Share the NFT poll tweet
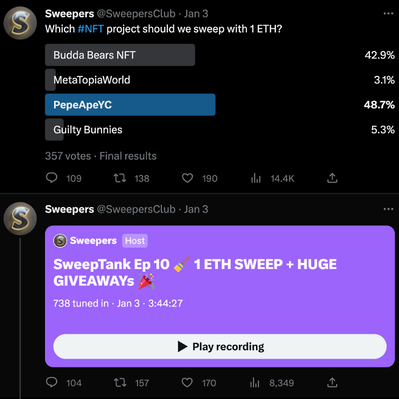This screenshot has height=399, width=399. (x=332, y=178)
